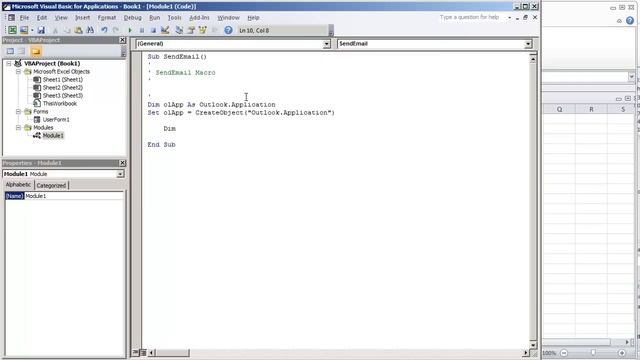This screenshot has height=360, width=640.
Task: Open Project Explorer toolbar icon
Action: click(x=179, y=30)
